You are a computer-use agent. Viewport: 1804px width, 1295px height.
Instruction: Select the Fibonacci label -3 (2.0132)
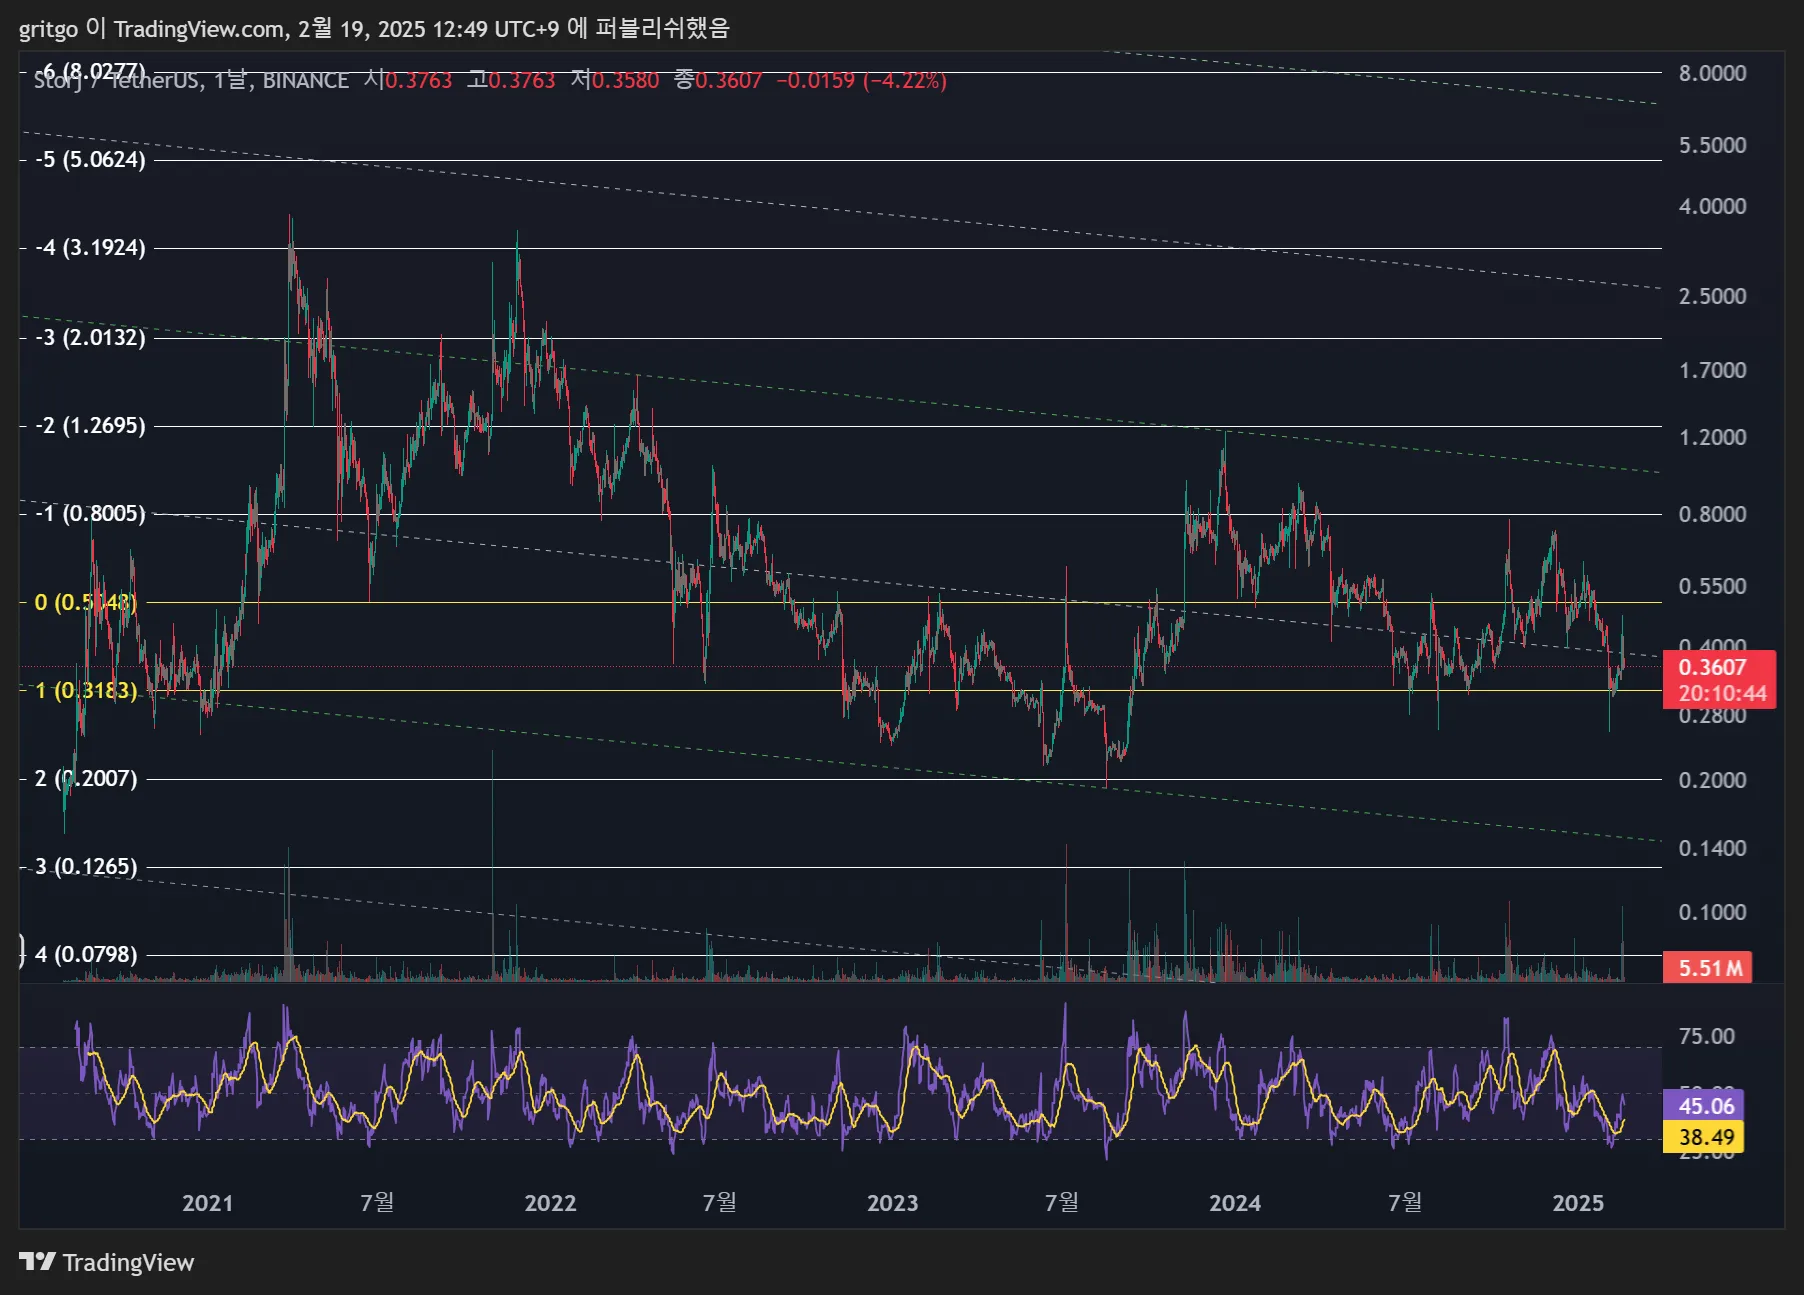click(90, 338)
